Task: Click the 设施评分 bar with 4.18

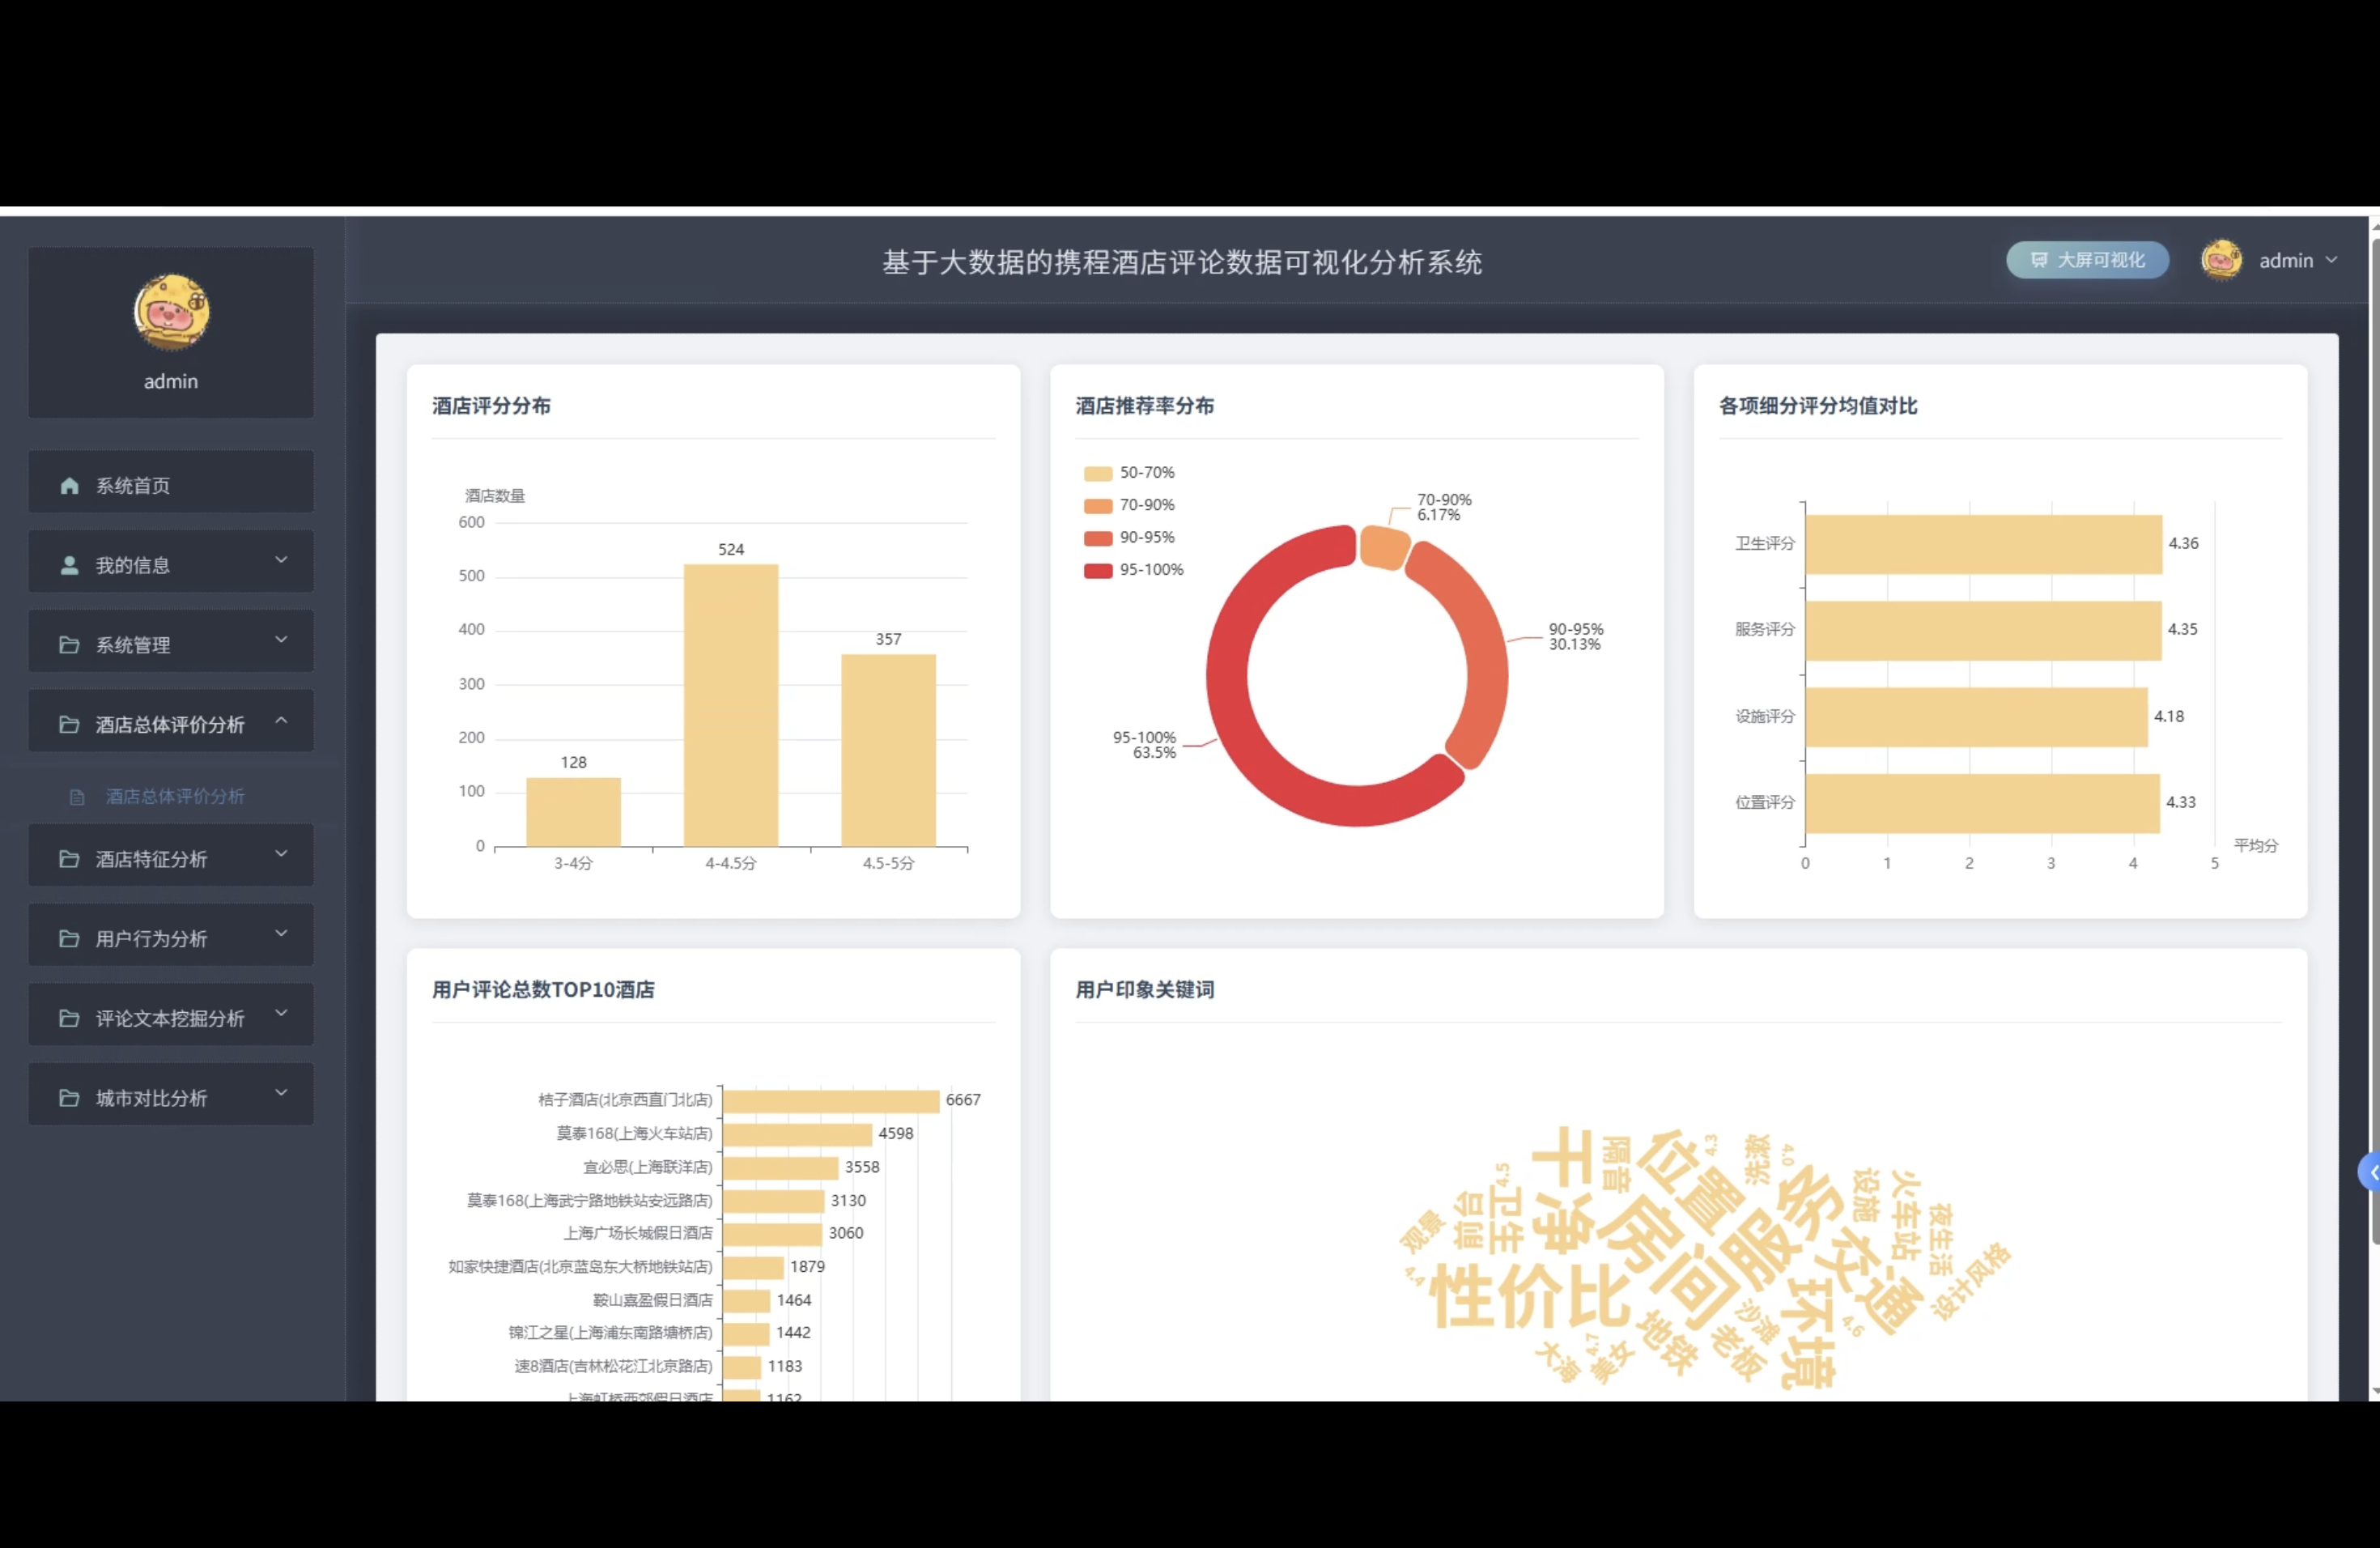Action: coord(1976,717)
